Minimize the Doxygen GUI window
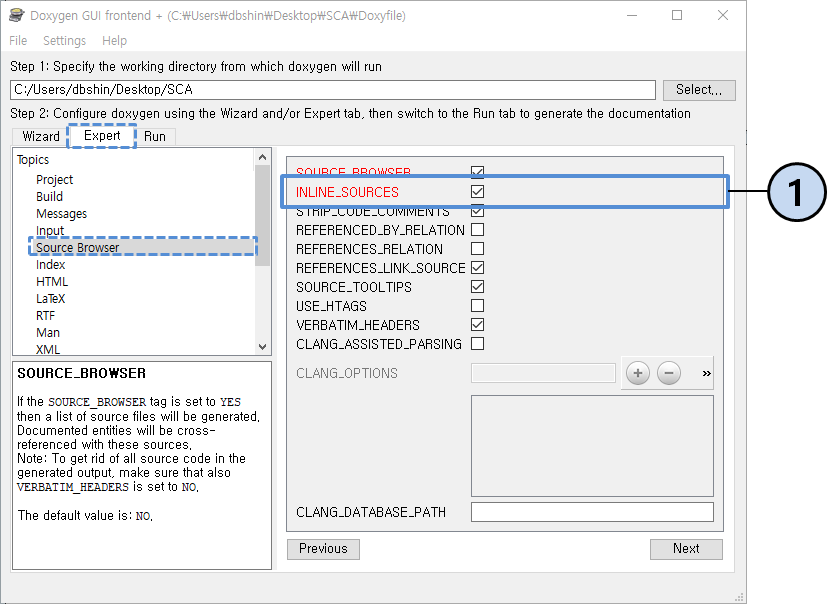Image resolution: width=829 pixels, height=604 pixels. pyautogui.click(x=632, y=15)
